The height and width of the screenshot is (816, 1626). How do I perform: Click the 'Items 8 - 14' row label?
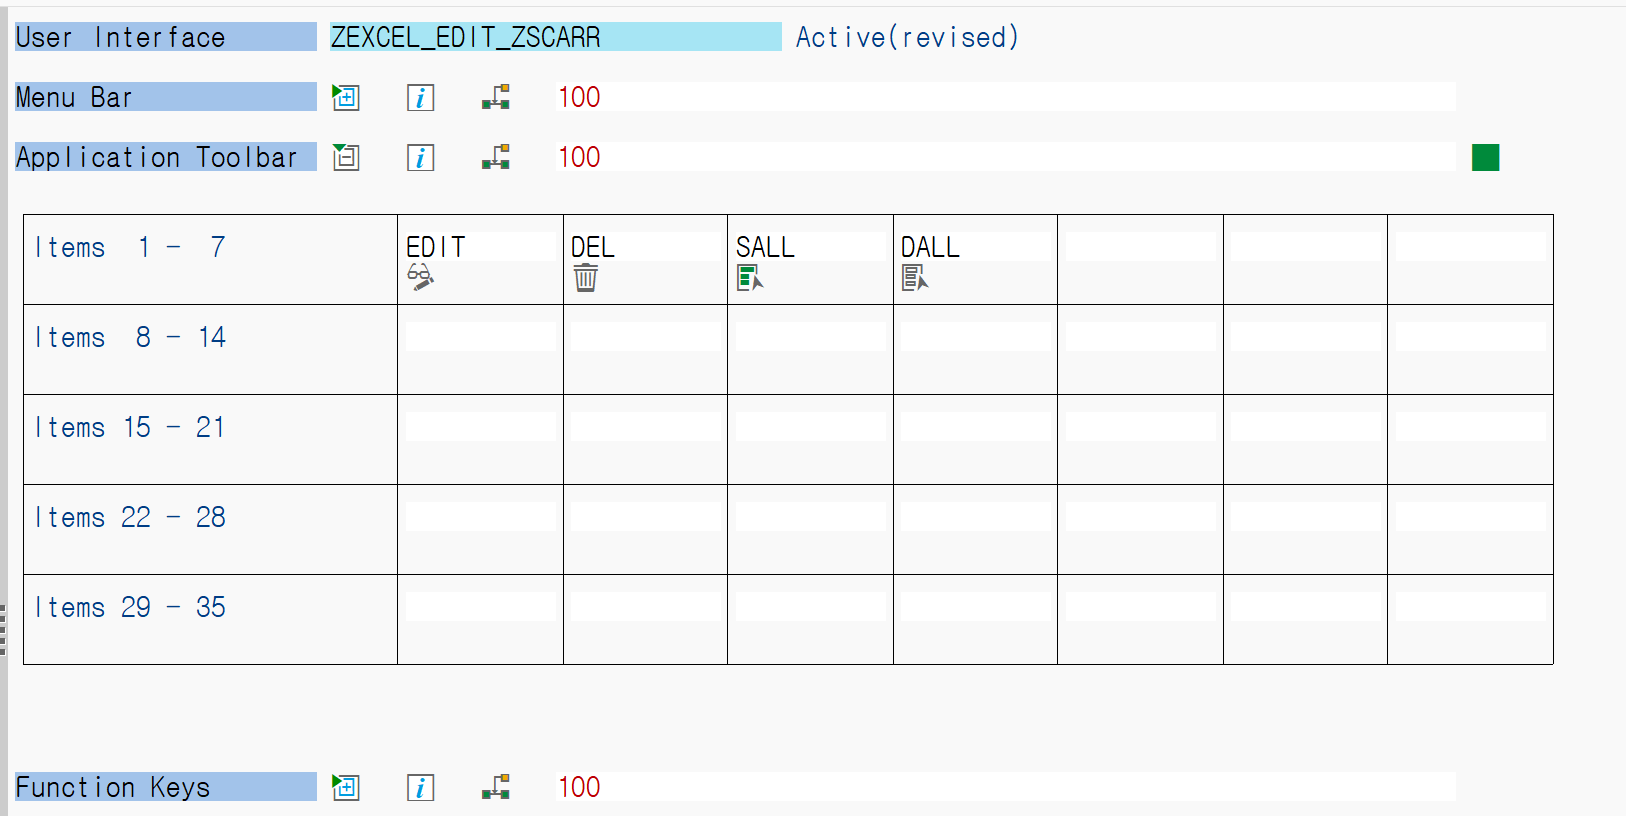pyautogui.click(x=130, y=337)
